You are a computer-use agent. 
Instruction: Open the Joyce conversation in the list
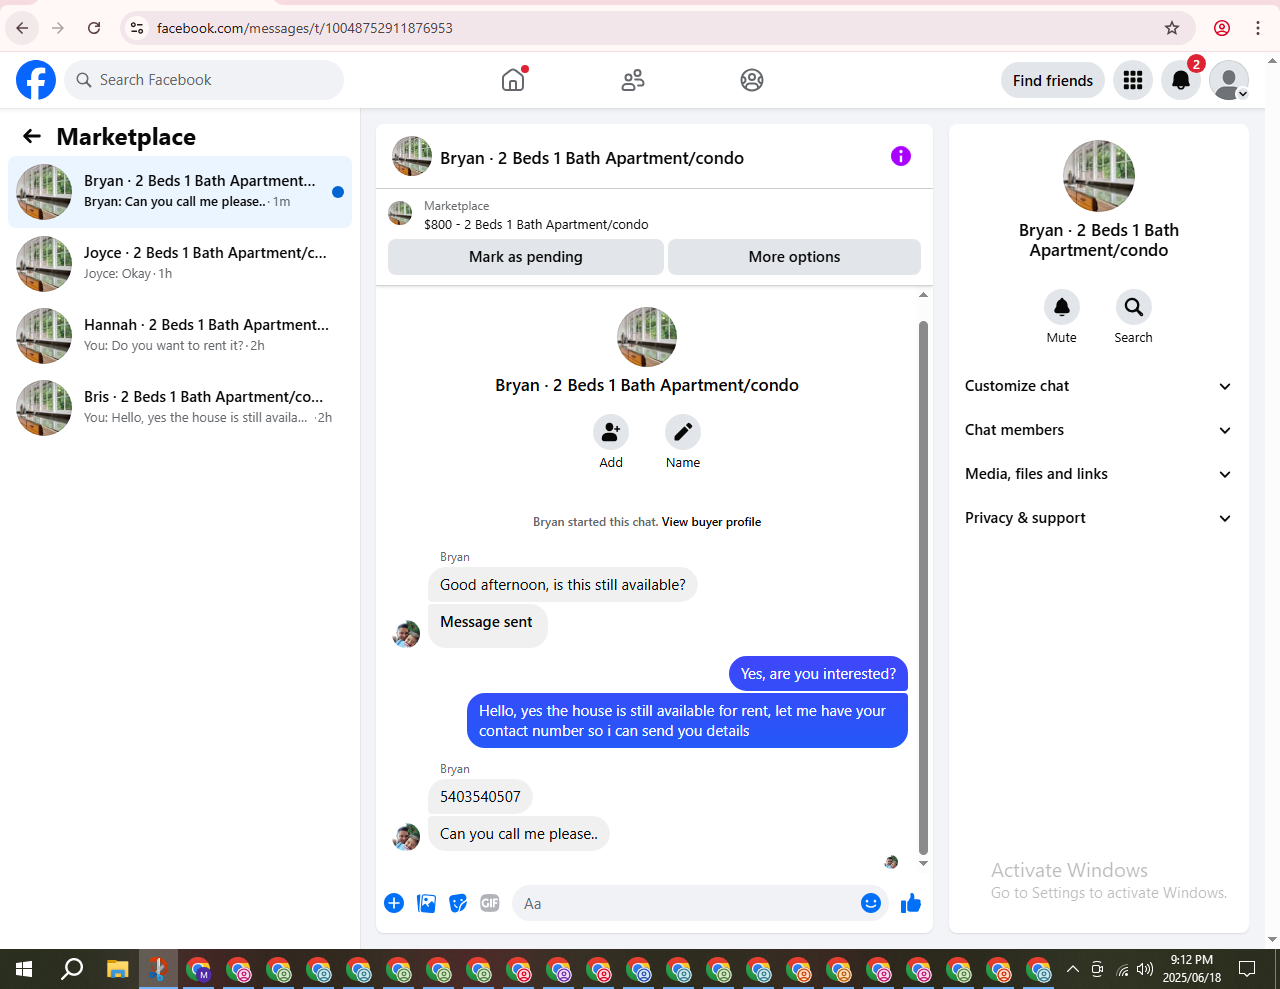point(180,264)
